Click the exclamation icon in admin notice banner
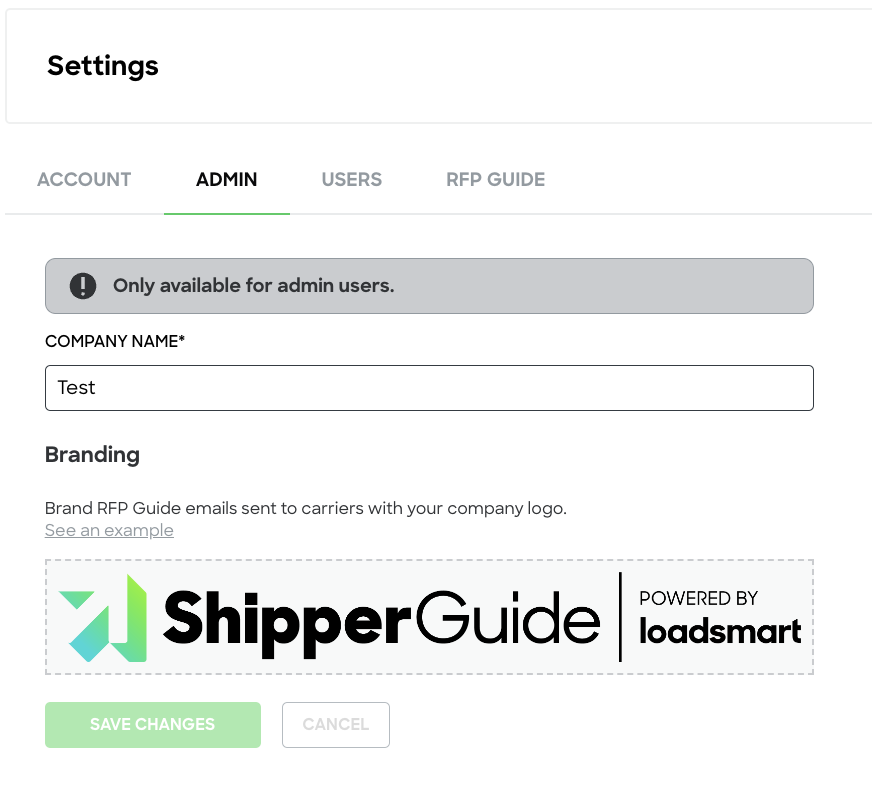 [84, 285]
